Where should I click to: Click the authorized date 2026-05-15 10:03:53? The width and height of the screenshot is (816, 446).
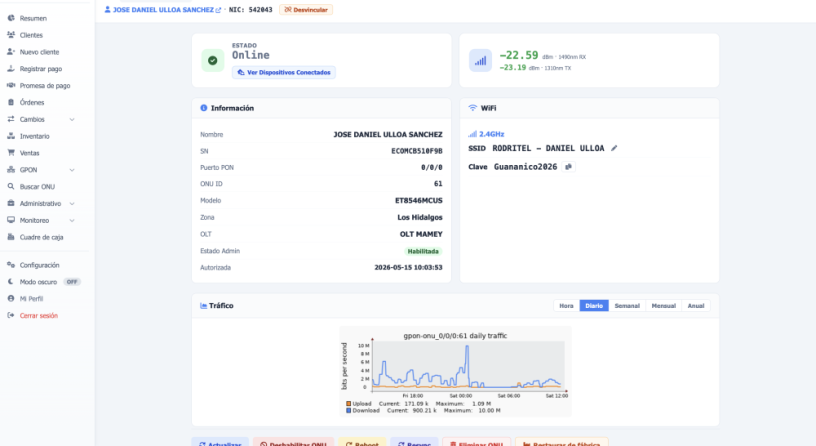point(409,267)
